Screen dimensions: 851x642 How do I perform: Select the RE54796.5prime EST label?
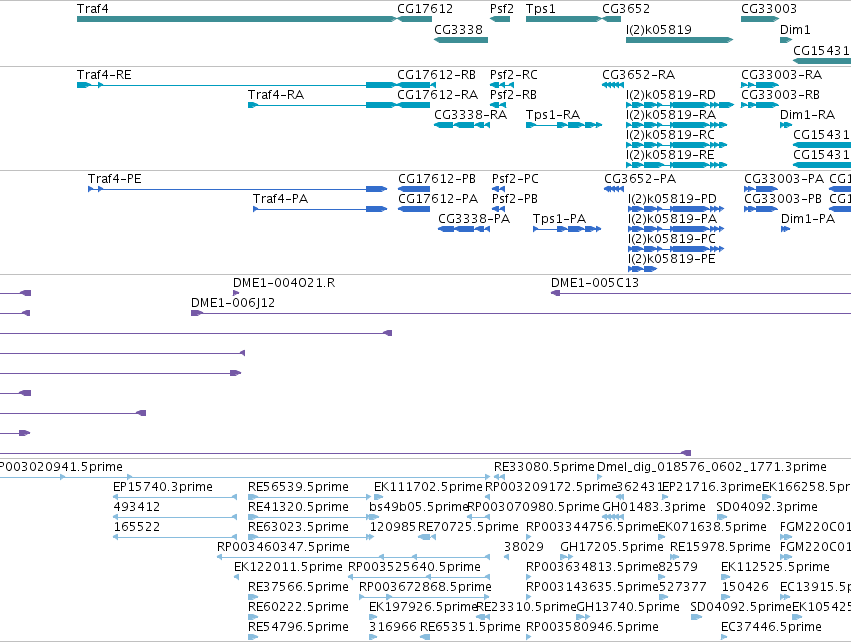[298, 627]
